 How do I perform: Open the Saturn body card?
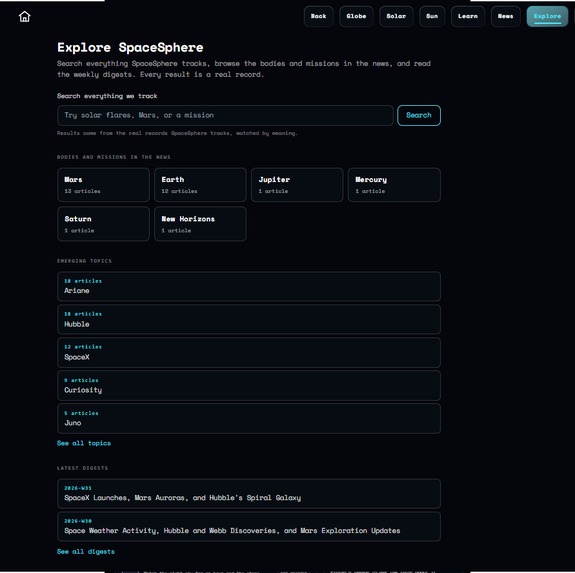coord(103,224)
